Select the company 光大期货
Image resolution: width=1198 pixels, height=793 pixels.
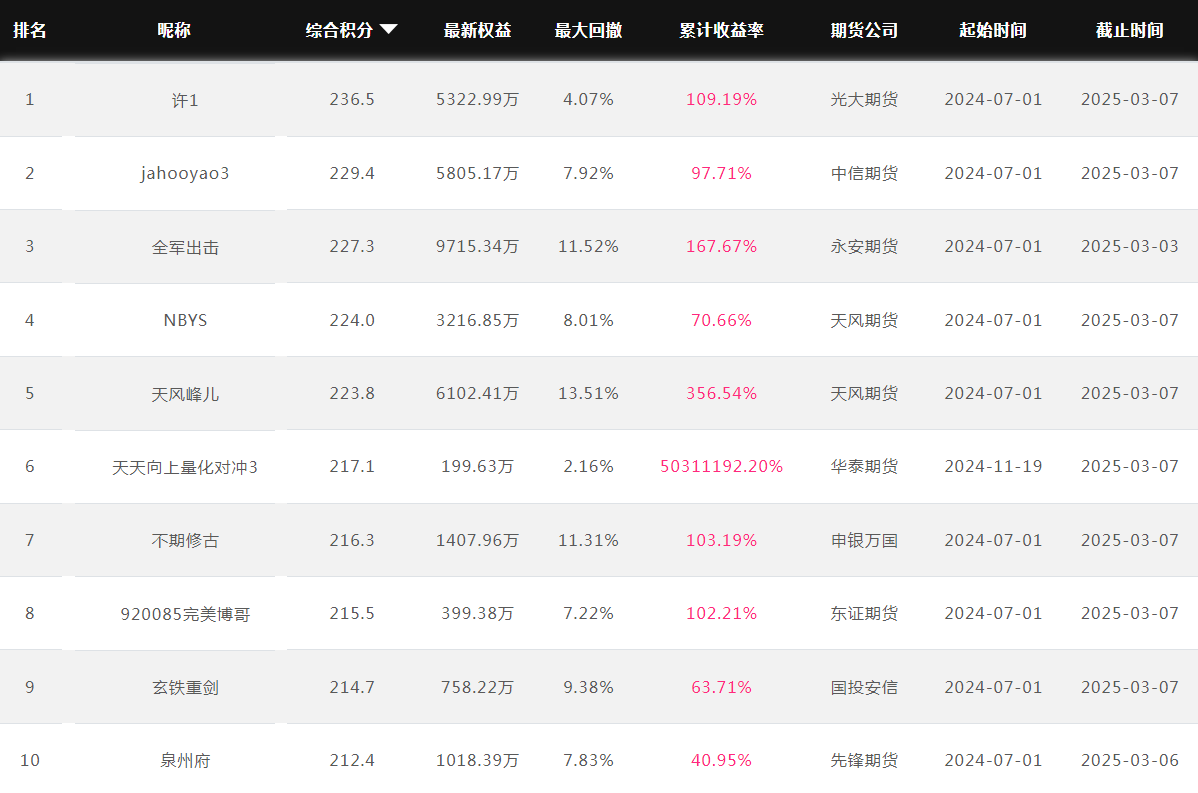tap(864, 99)
